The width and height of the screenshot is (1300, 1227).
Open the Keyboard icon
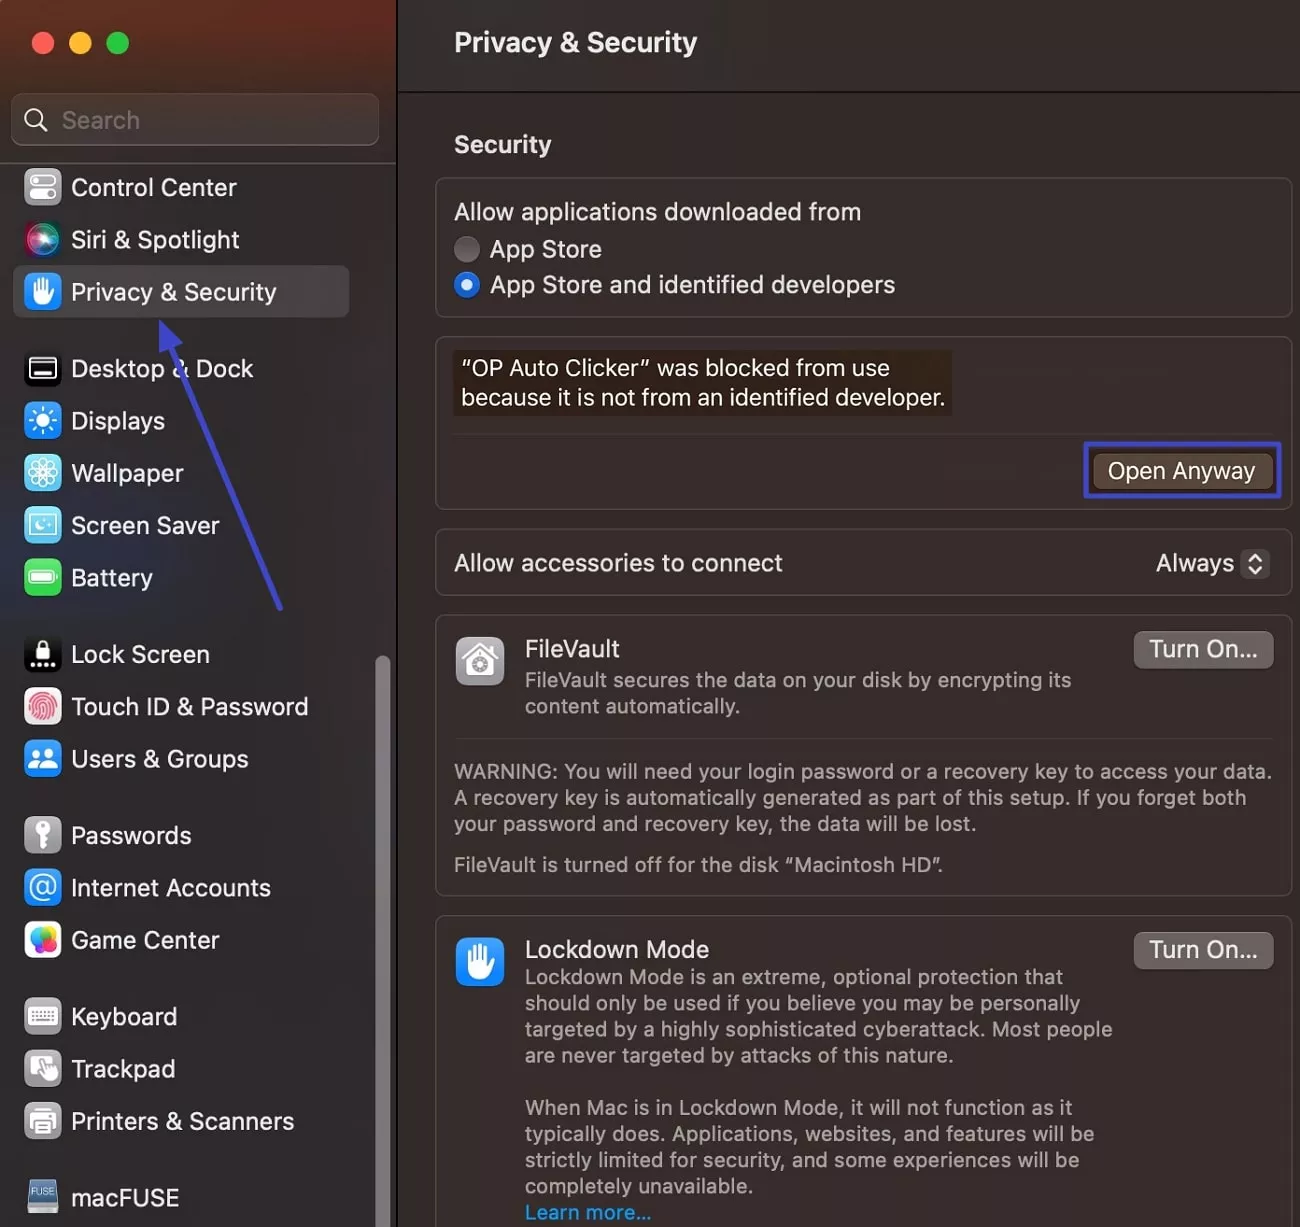[43, 1016]
